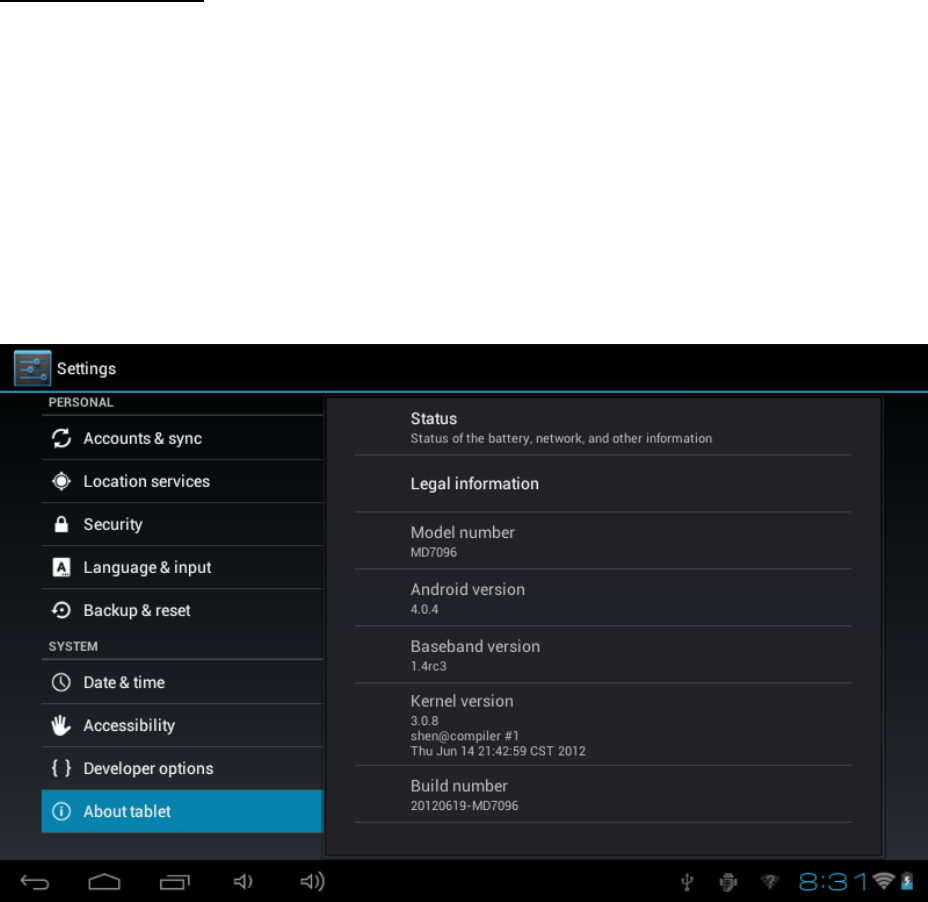Open Date & time settings
This screenshot has width=928, height=902.
click(182, 682)
